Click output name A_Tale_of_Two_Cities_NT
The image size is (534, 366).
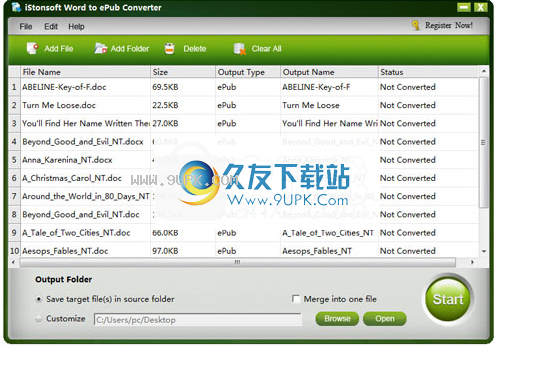click(328, 233)
